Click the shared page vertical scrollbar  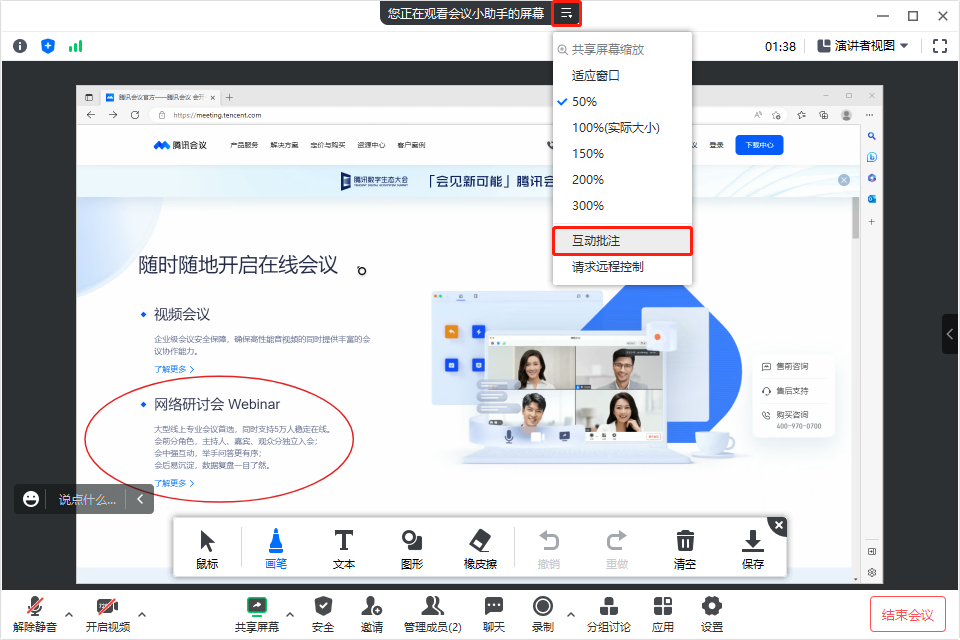coord(855,218)
